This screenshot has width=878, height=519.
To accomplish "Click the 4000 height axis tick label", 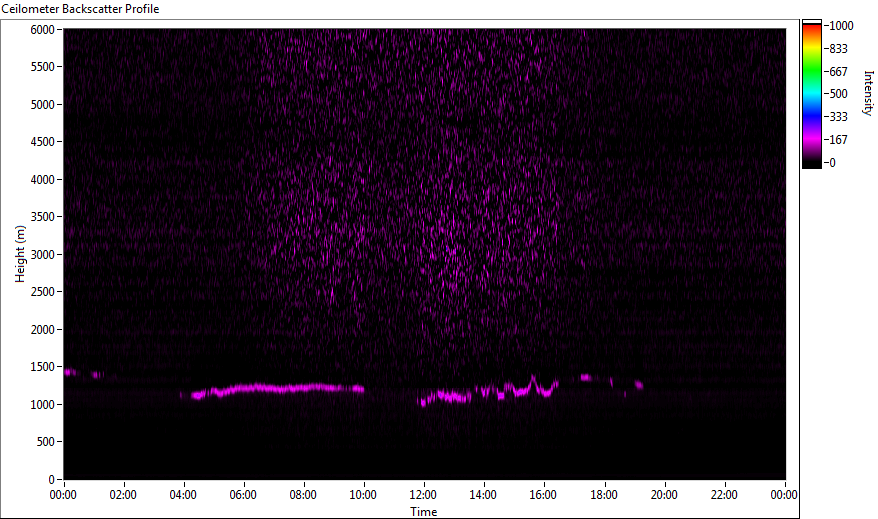I will tap(43, 180).
